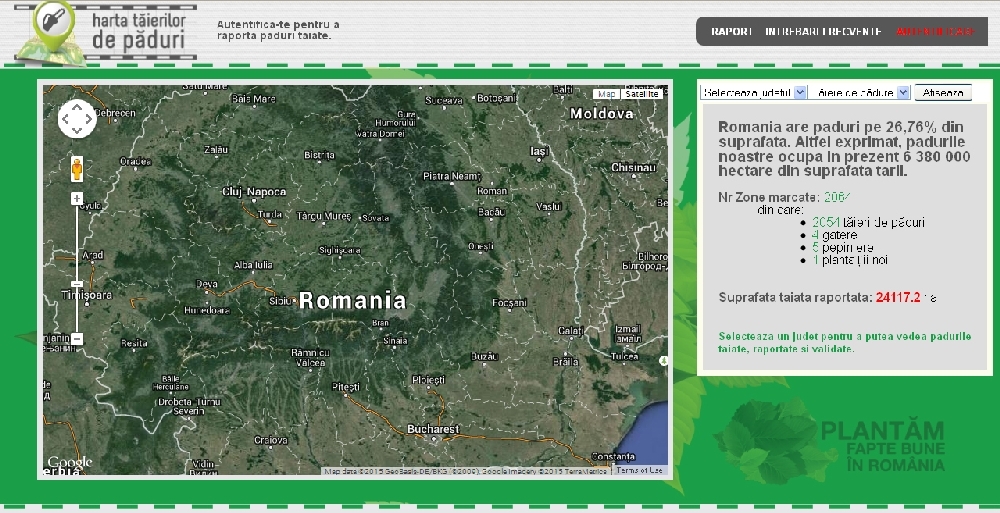Click the Nr Zone marcate count value
Screen dimensions: 1000x513
pyautogui.click(x=837, y=197)
